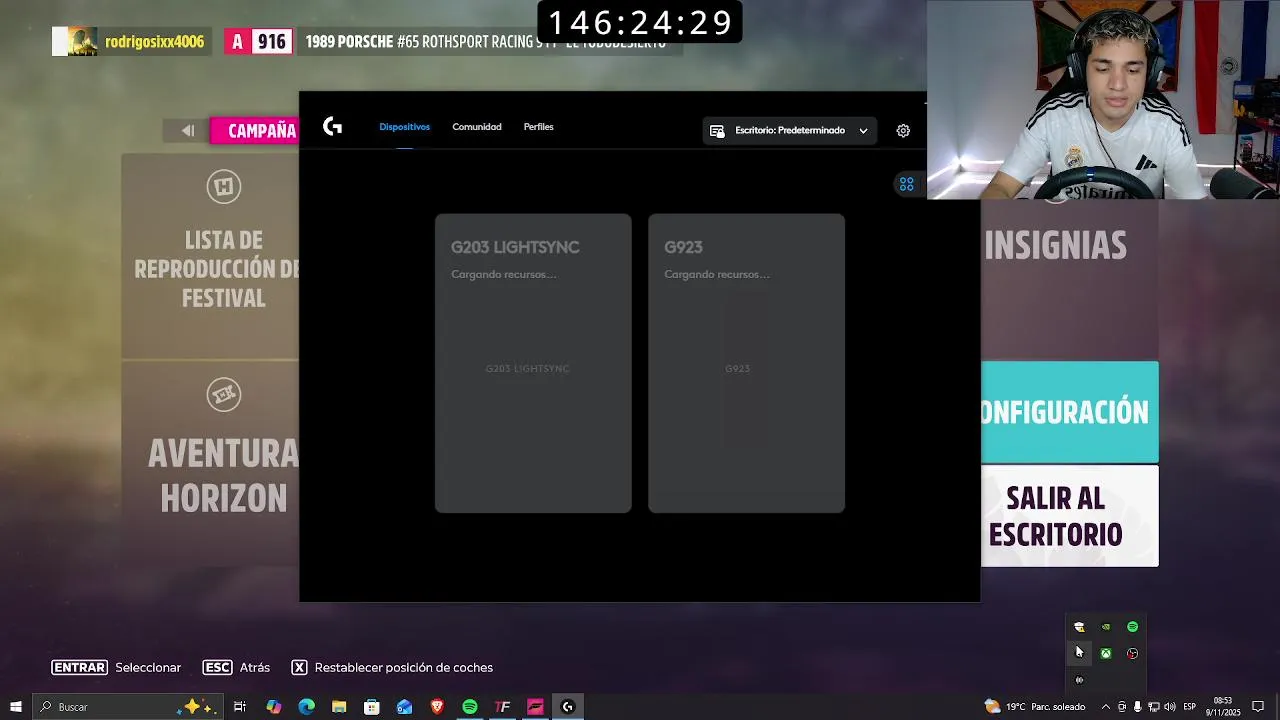Open Brave browser from the taskbar
This screenshot has width=1280, height=720.
click(x=437, y=707)
